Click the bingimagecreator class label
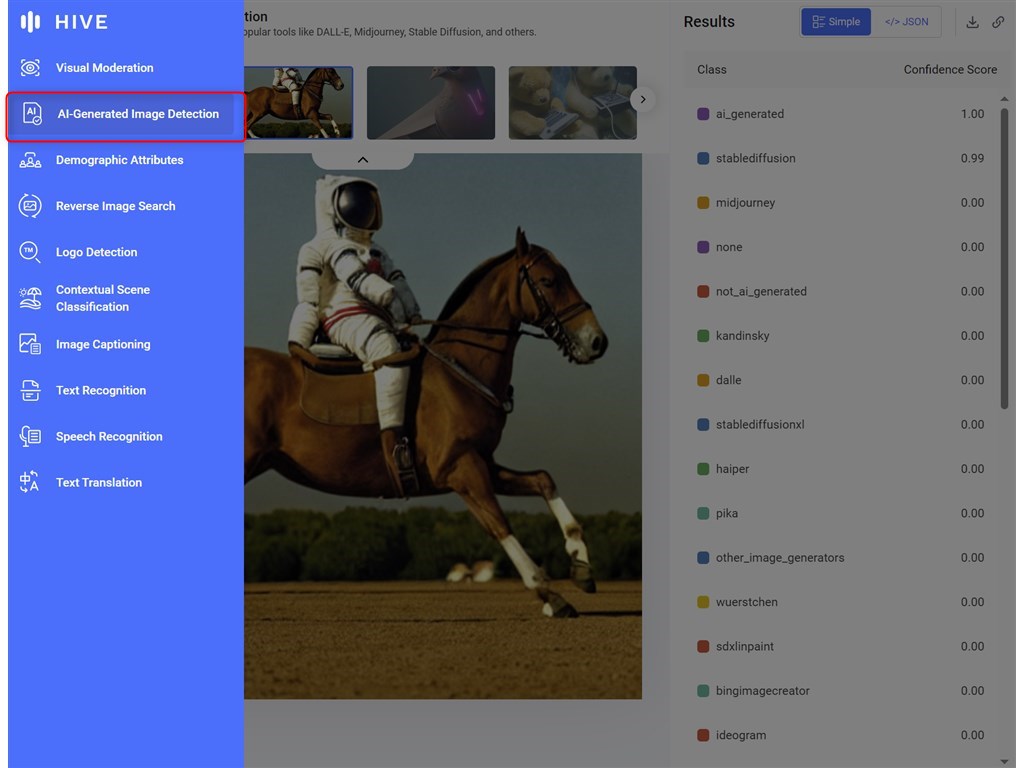1024x768 pixels. [762, 692]
